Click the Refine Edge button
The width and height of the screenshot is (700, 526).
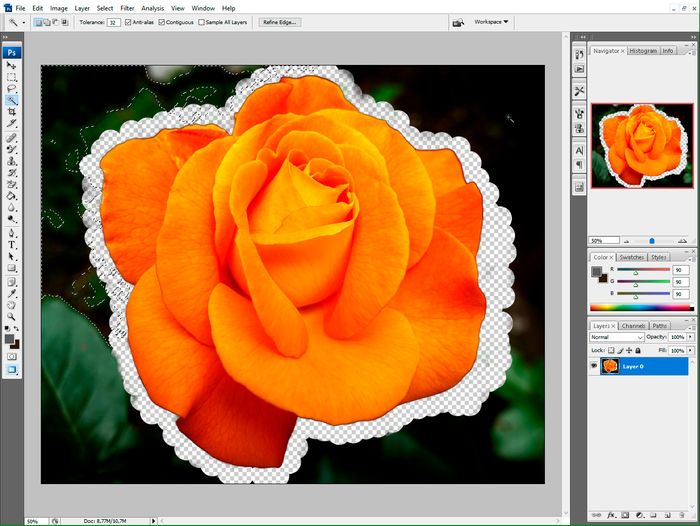(281, 21)
